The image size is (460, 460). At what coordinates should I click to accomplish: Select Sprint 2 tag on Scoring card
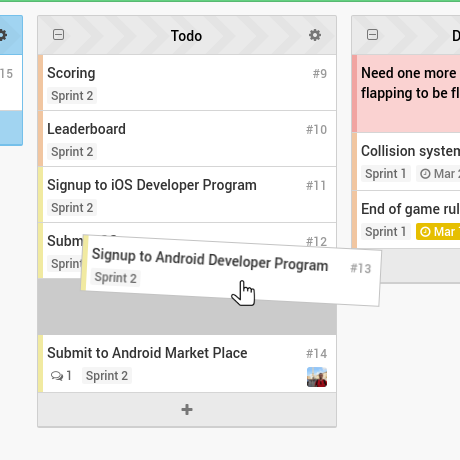[x=72, y=96]
